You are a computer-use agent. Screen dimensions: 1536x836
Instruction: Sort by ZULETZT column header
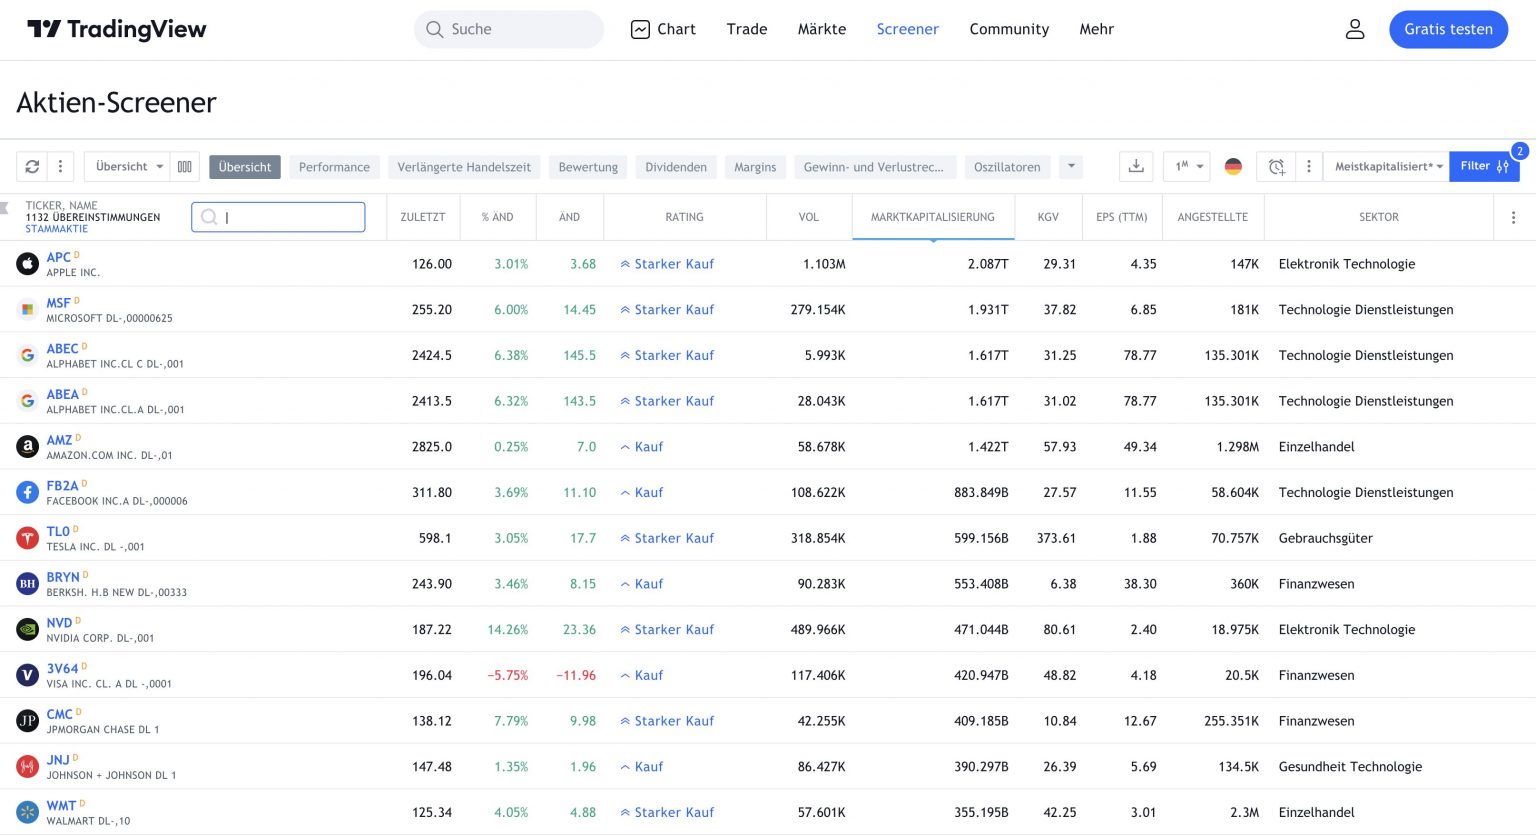[423, 217]
